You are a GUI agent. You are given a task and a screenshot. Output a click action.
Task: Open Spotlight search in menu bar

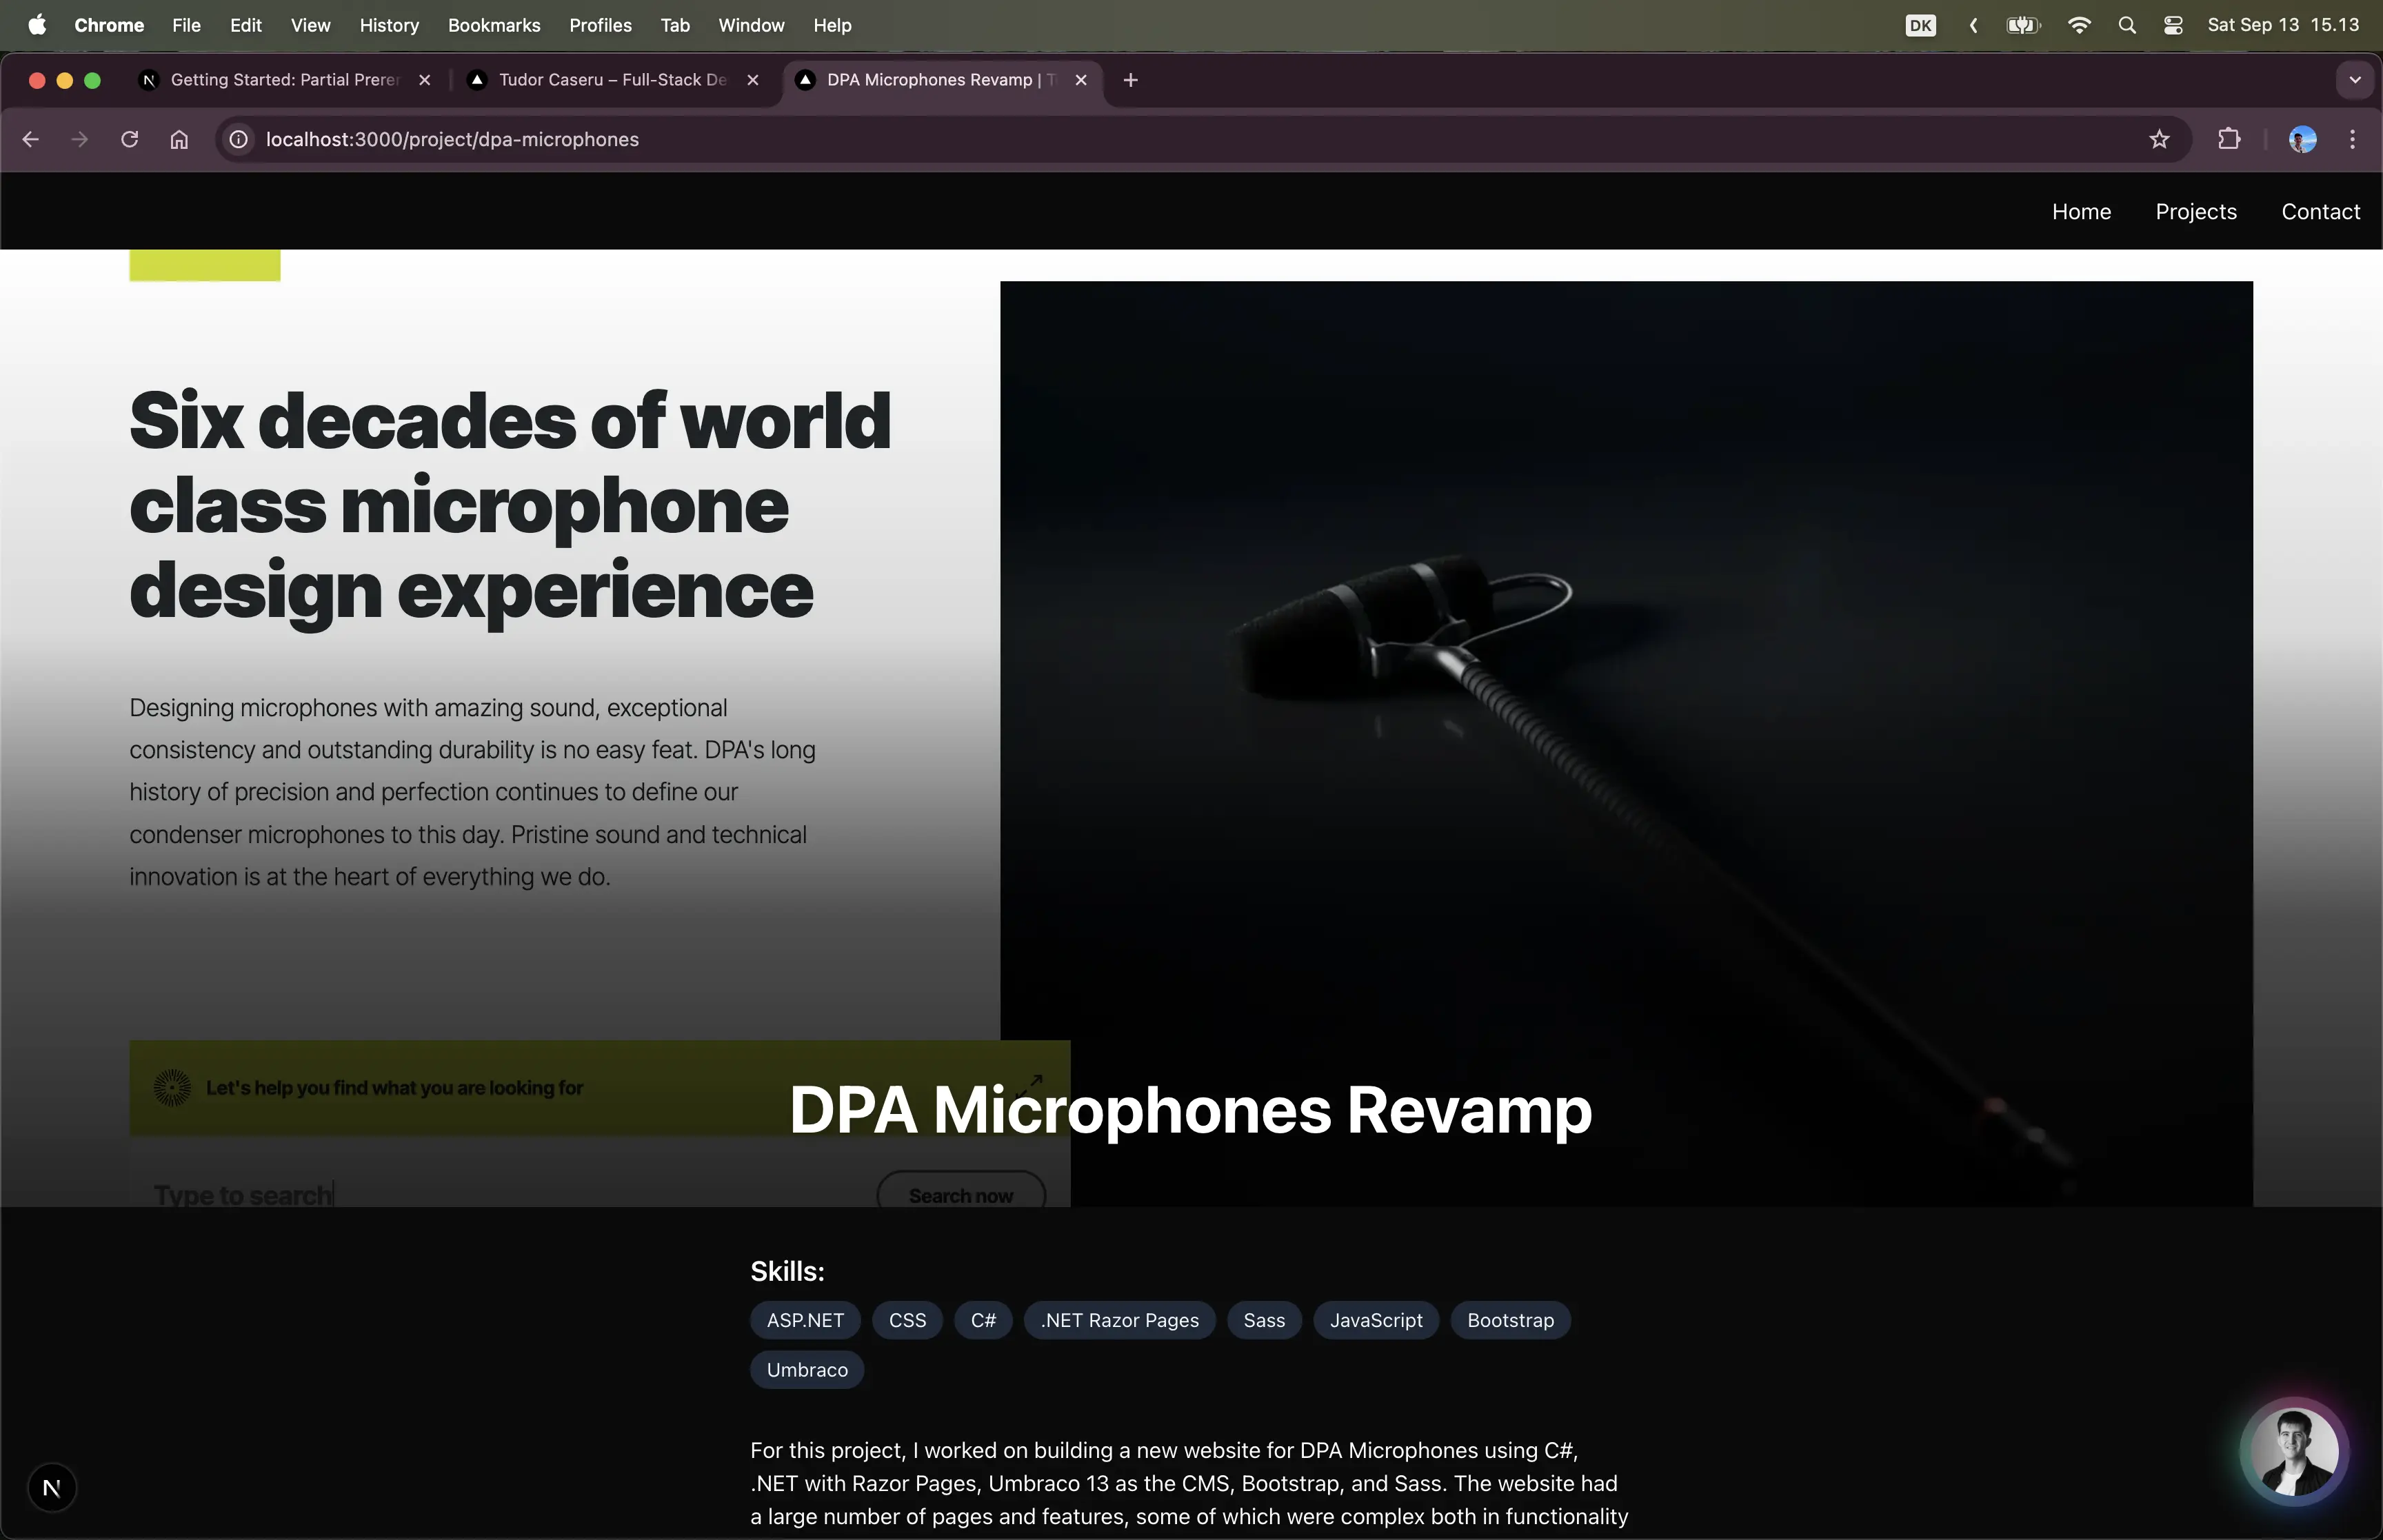2127,25
